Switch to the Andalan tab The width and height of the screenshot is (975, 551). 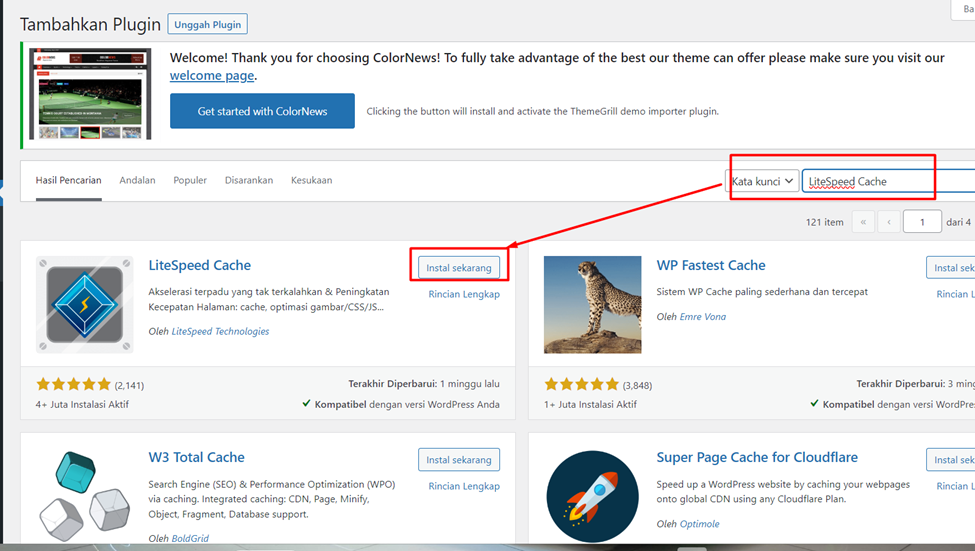tap(137, 180)
